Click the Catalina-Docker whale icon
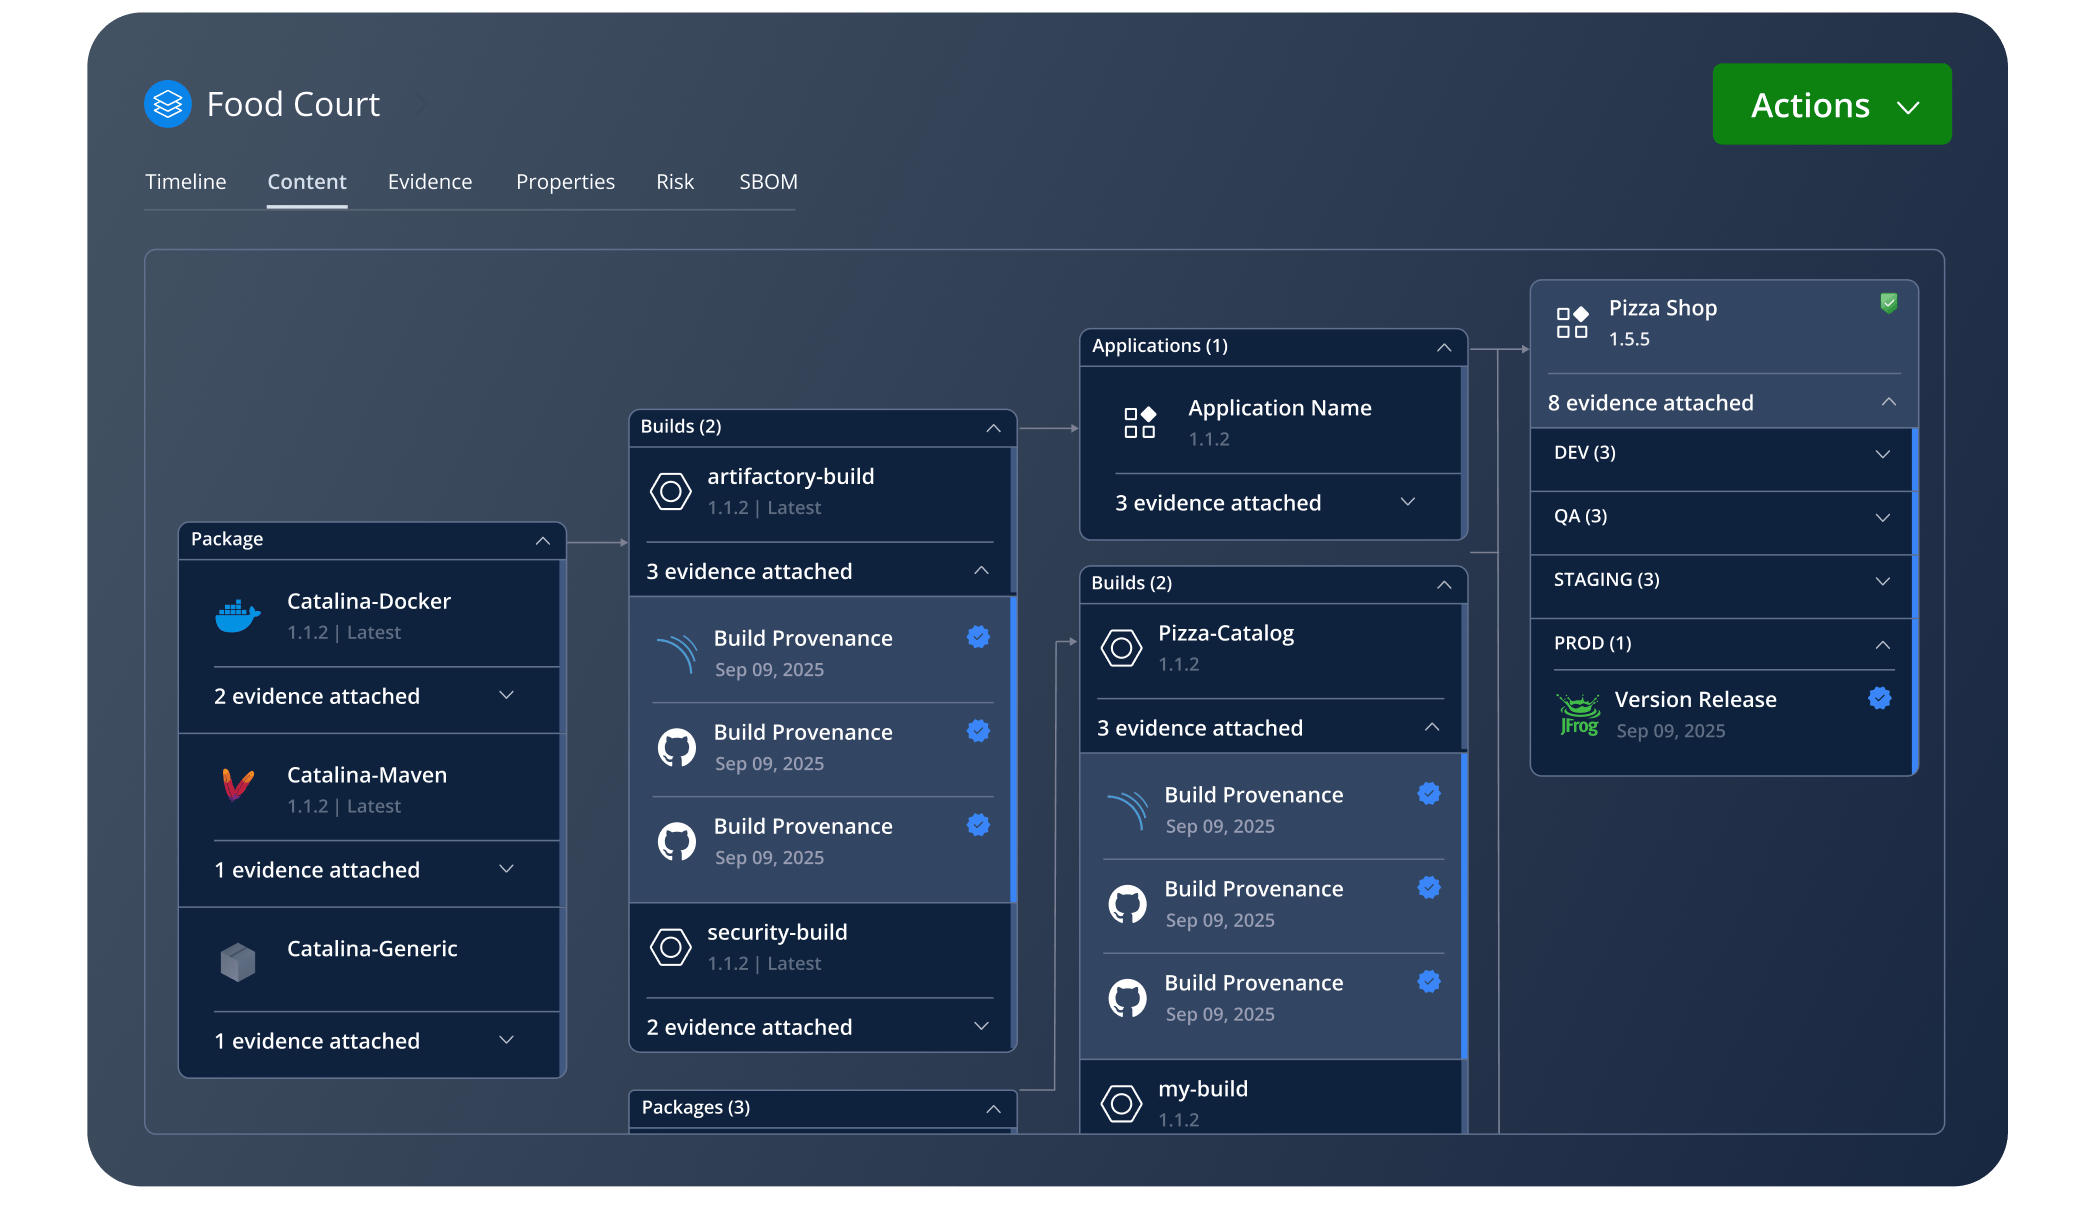Image resolution: width=2083 pixels, height=1223 pixels. (238, 616)
